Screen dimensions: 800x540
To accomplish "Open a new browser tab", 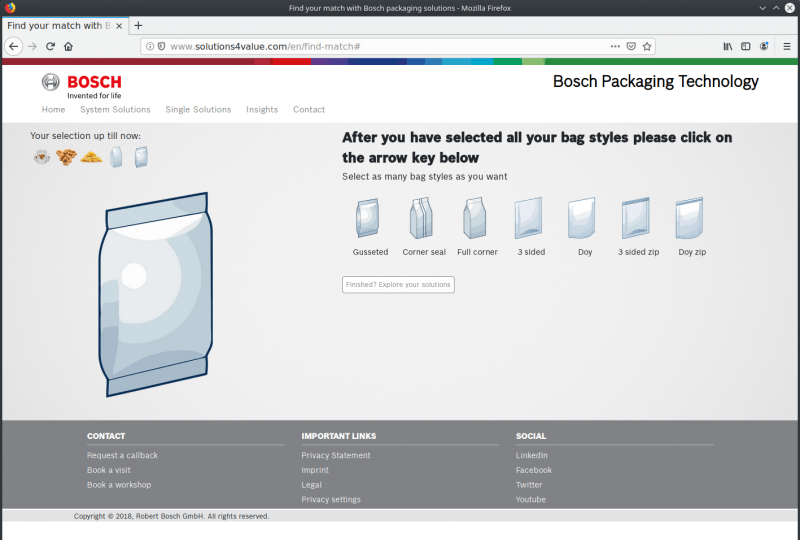I will pyautogui.click(x=138, y=25).
